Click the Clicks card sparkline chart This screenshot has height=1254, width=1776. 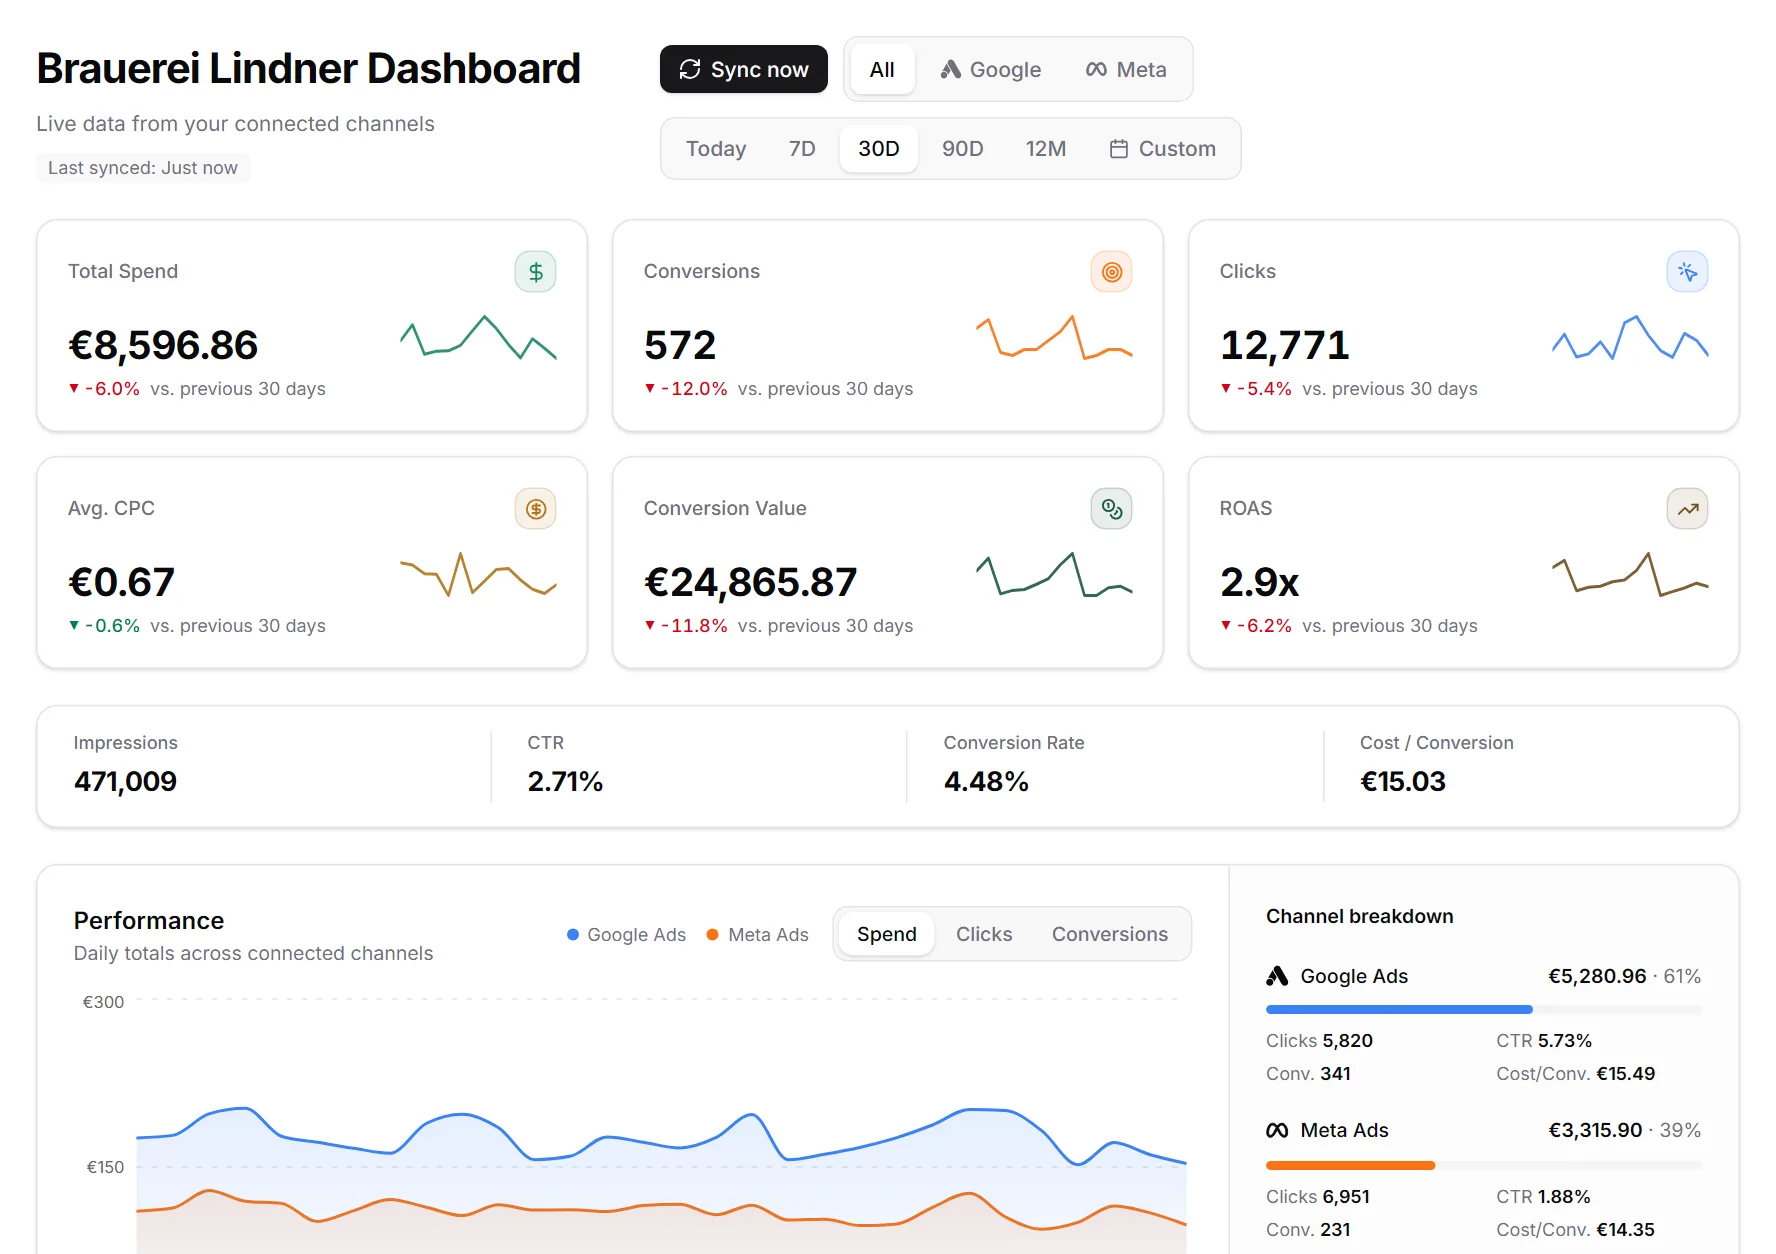point(1630,338)
